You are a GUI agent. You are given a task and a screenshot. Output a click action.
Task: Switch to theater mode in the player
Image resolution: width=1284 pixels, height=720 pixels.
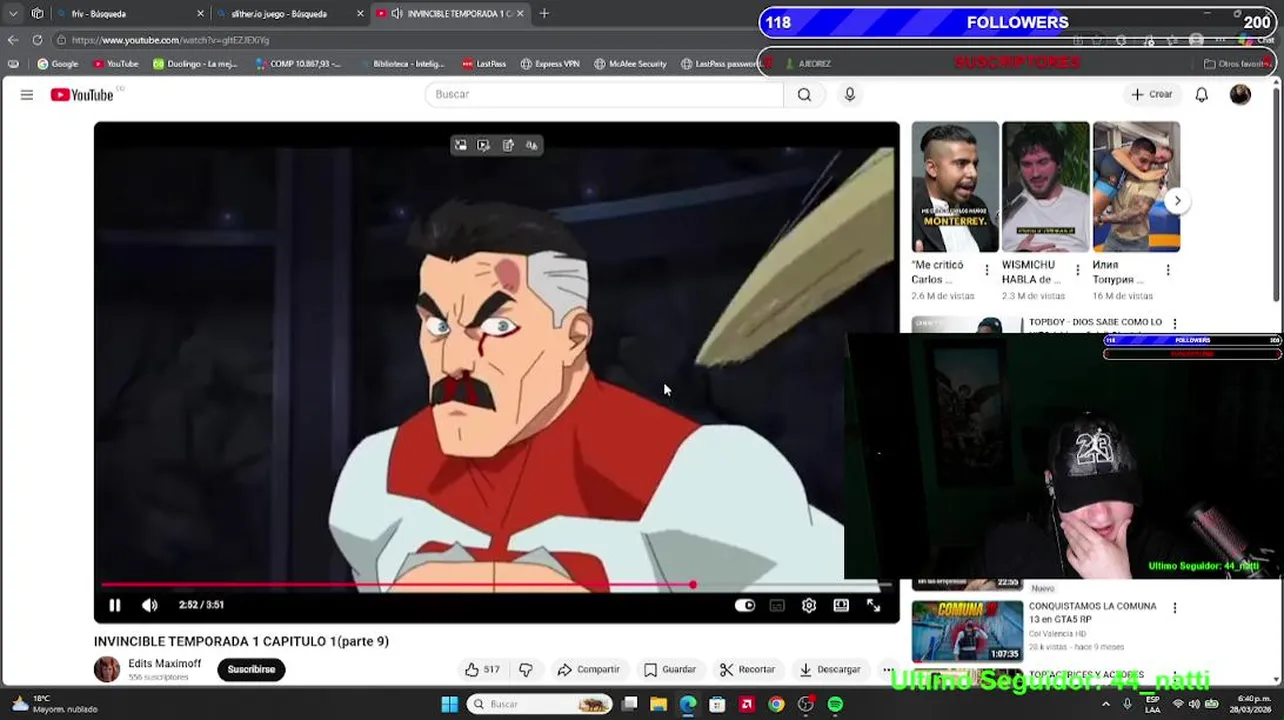pos(841,605)
